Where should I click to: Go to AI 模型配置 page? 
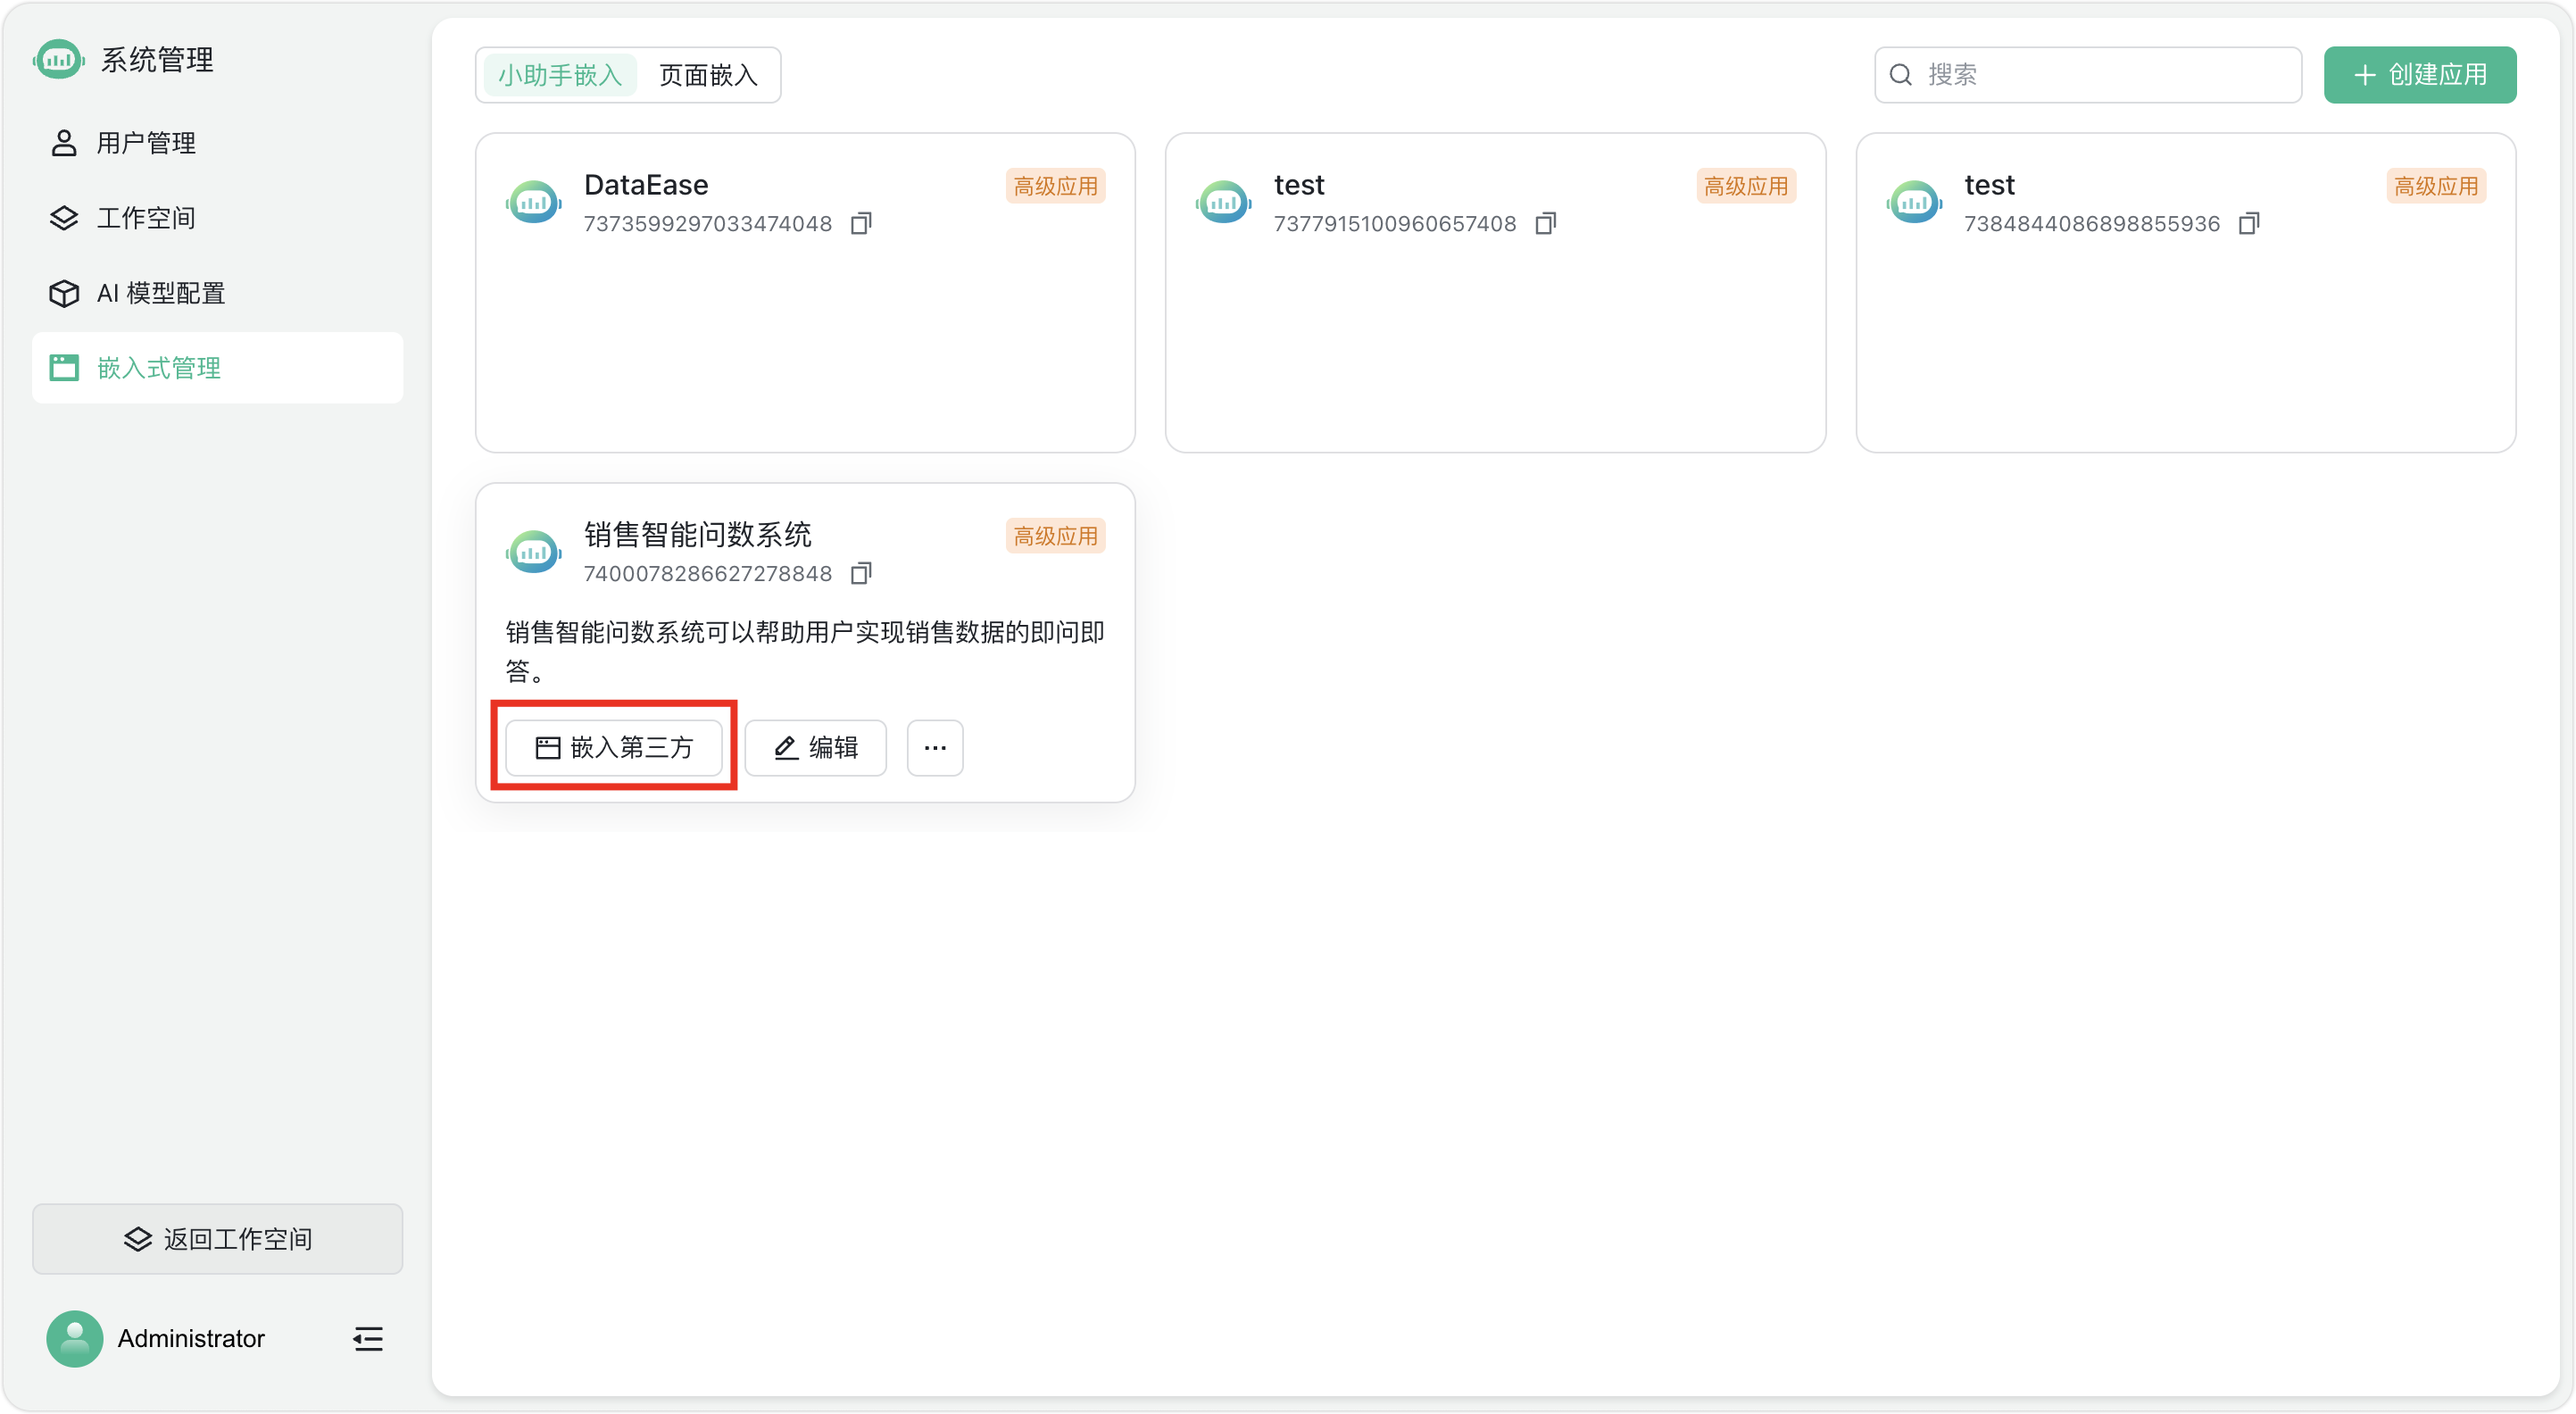[x=160, y=293]
